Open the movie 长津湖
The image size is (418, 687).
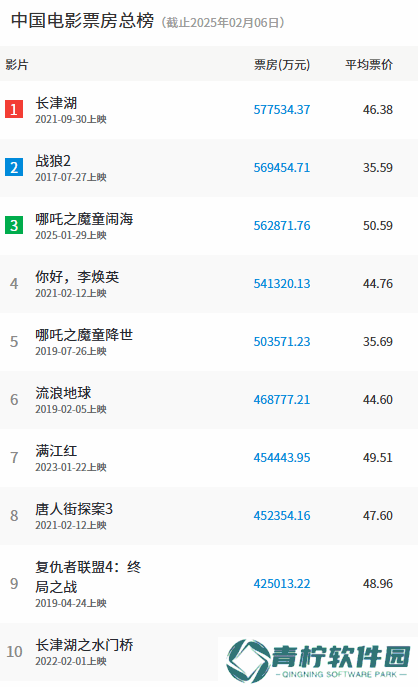click(x=56, y=103)
